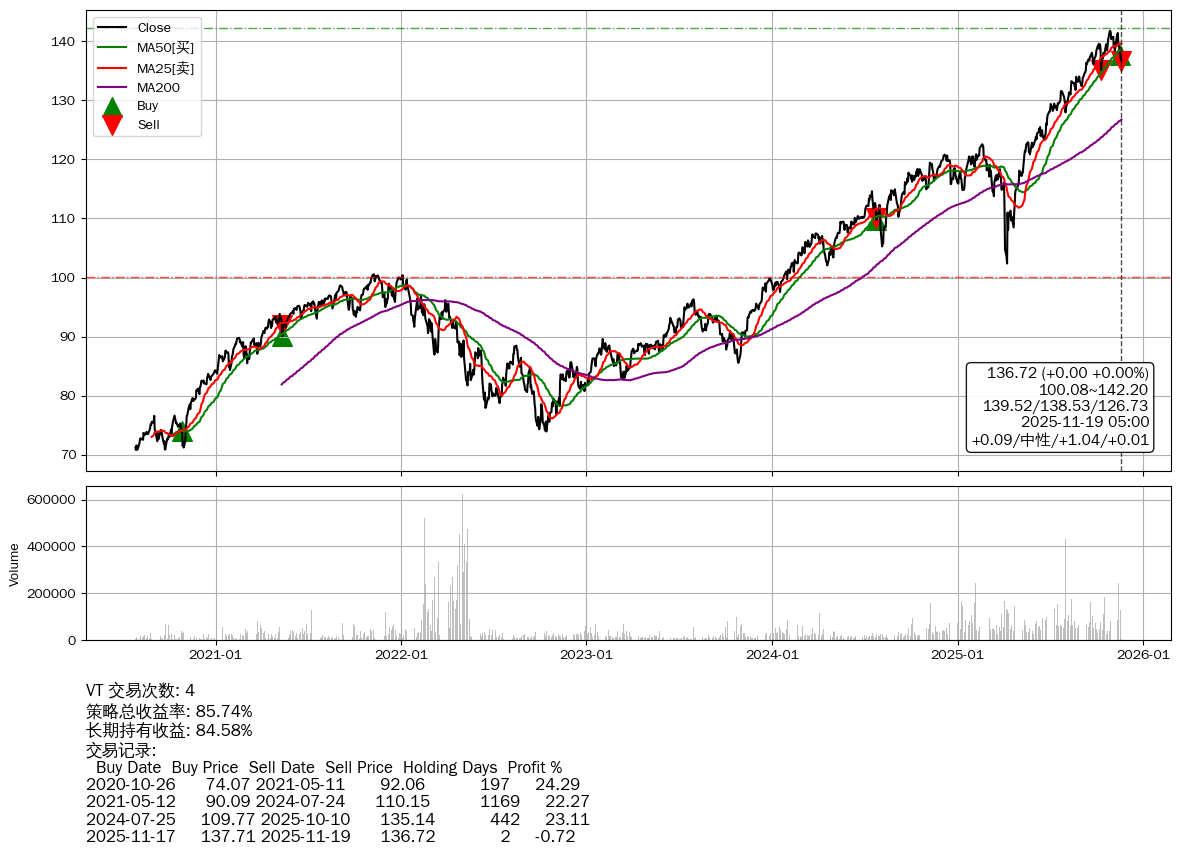Click the green Buy triangle in the legend
The height and width of the screenshot is (855, 1180).
[x=113, y=107]
